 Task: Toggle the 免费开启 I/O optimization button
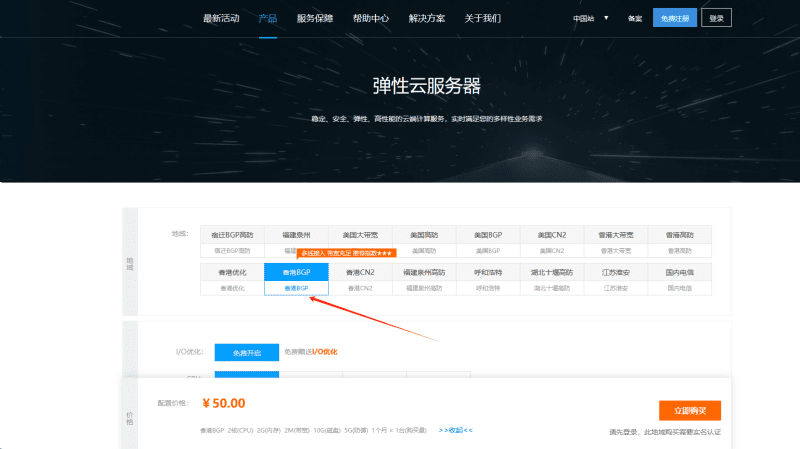[246, 353]
